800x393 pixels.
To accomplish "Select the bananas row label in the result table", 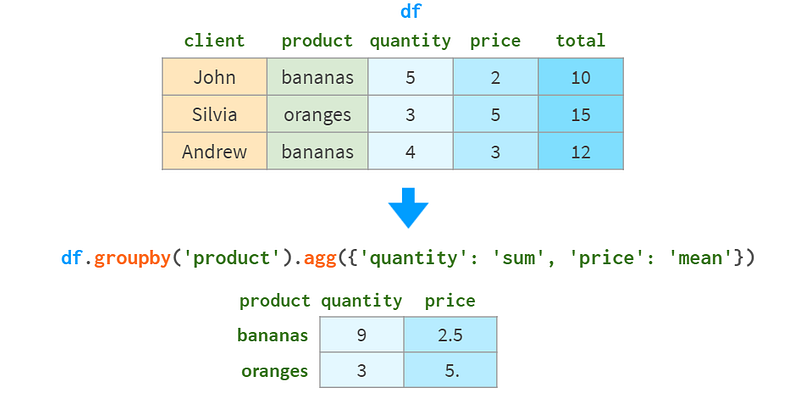I will (273, 335).
